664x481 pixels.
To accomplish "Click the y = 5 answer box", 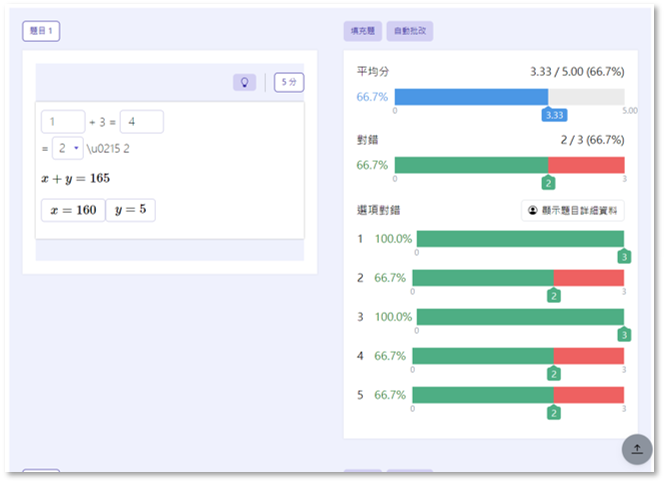I will tap(131, 210).
